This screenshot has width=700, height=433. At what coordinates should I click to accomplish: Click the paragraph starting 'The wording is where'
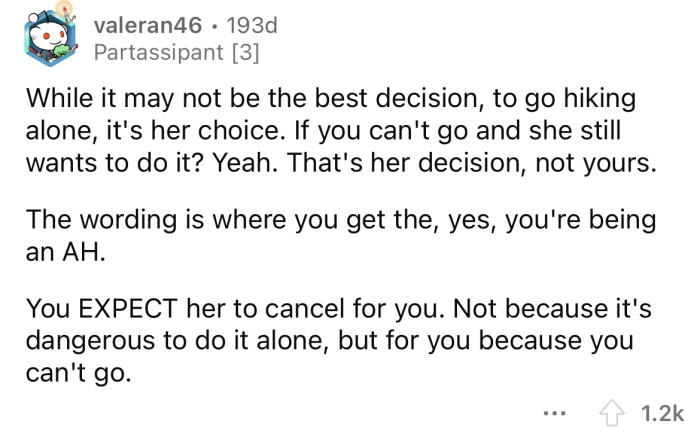342,236
